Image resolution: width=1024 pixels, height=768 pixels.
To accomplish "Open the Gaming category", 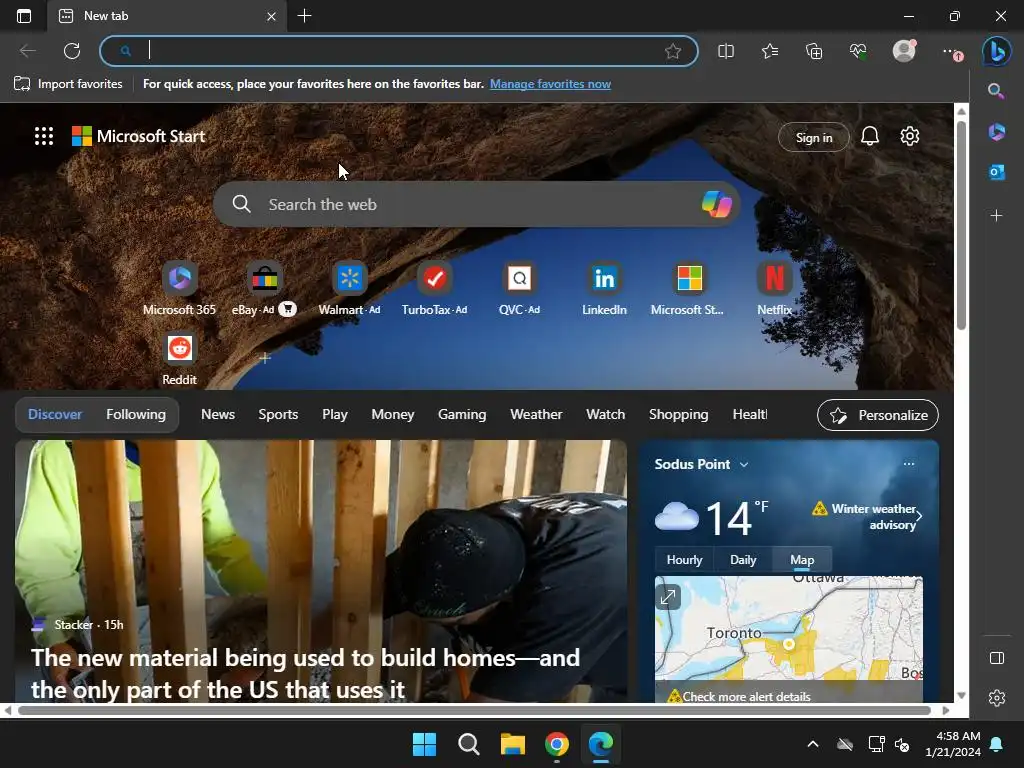I will [x=462, y=415].
